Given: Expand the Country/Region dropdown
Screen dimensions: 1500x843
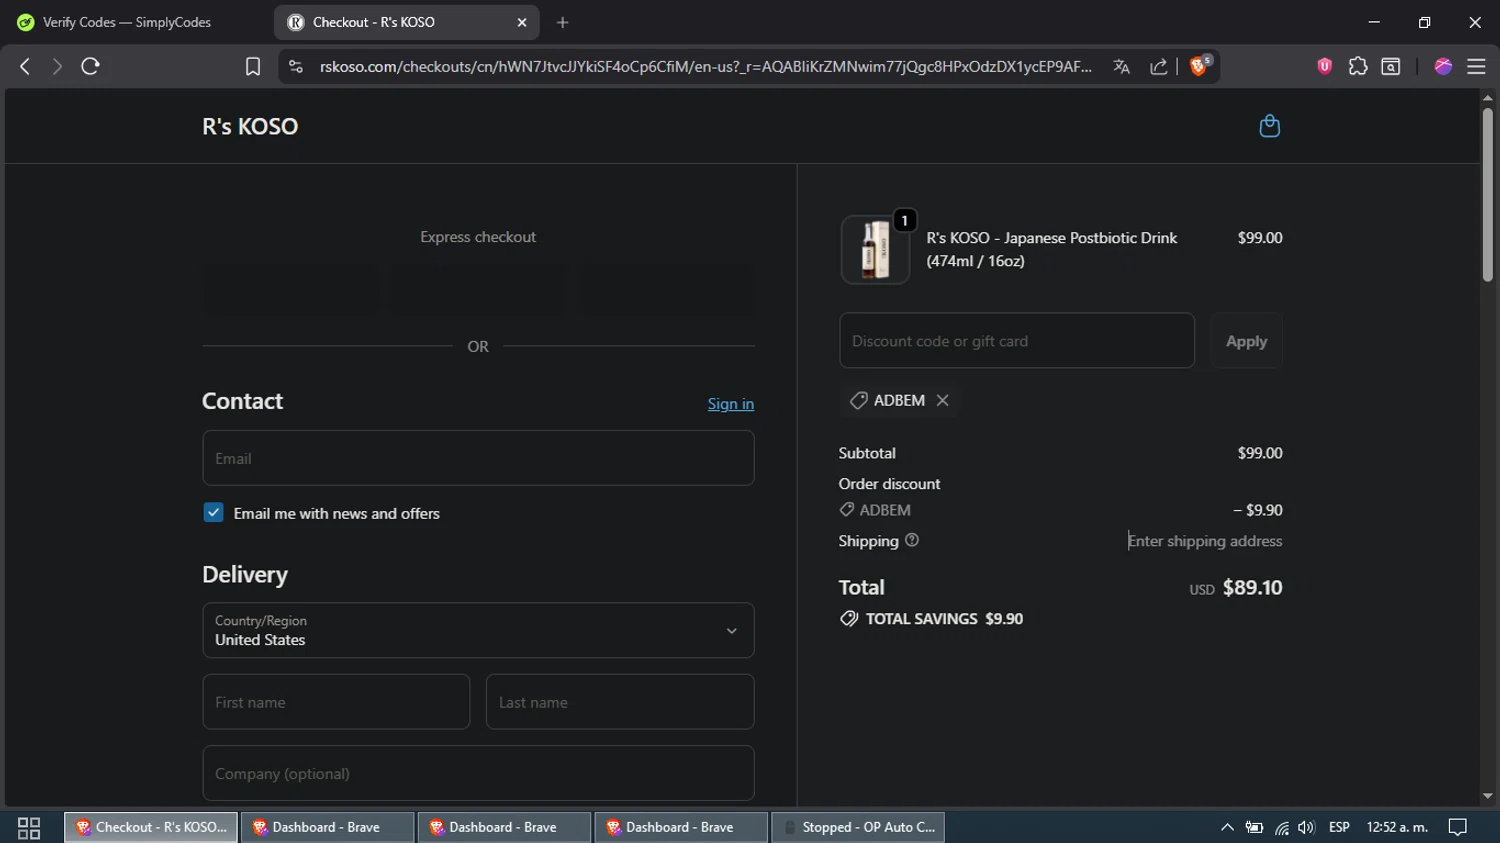Looking at the screenshot, I should (x=478, y=630).
